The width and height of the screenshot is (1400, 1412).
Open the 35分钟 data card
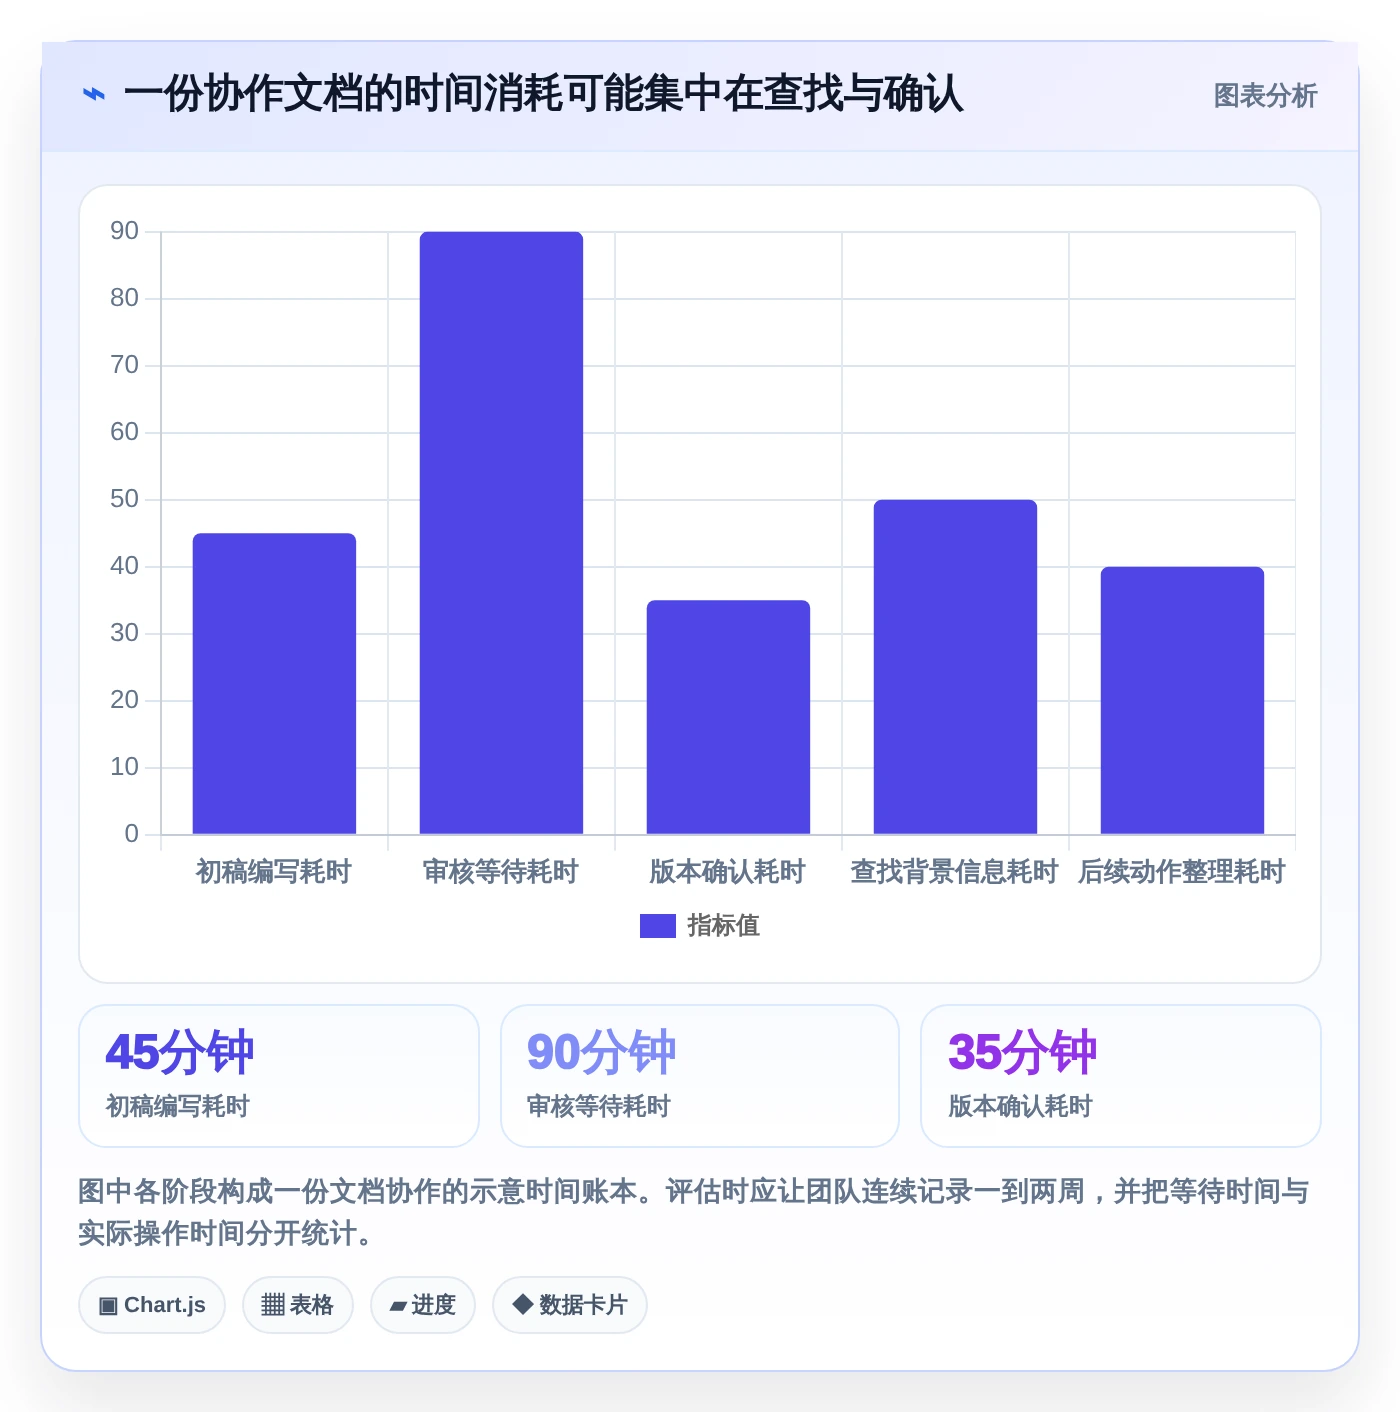coord(1121,1076)
